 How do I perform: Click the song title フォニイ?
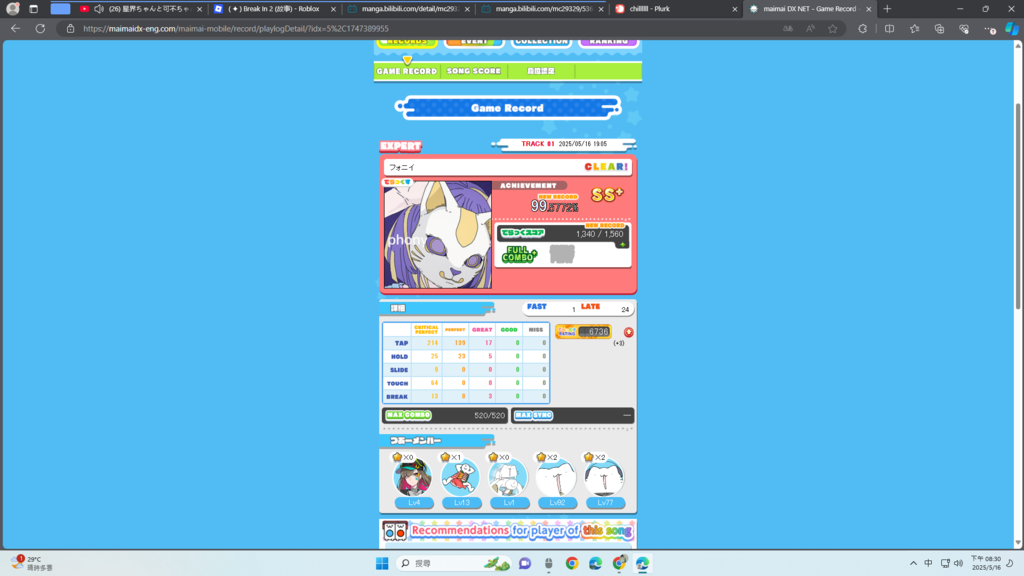[402, 167]
